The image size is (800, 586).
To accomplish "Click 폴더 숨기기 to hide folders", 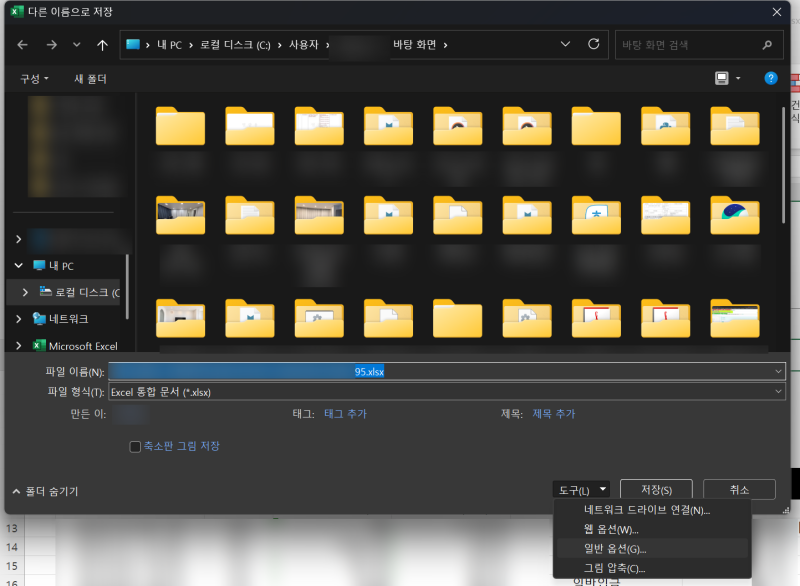I will (45, 491).
